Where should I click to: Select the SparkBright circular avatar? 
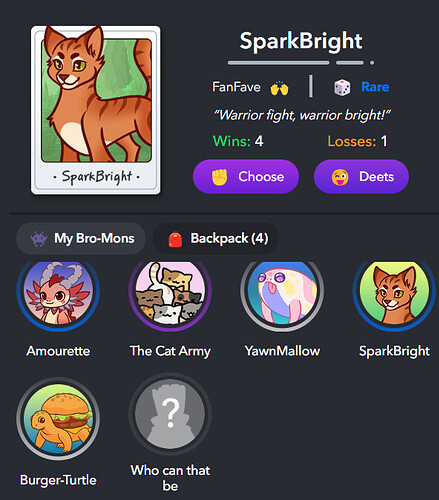click(394, 292)
